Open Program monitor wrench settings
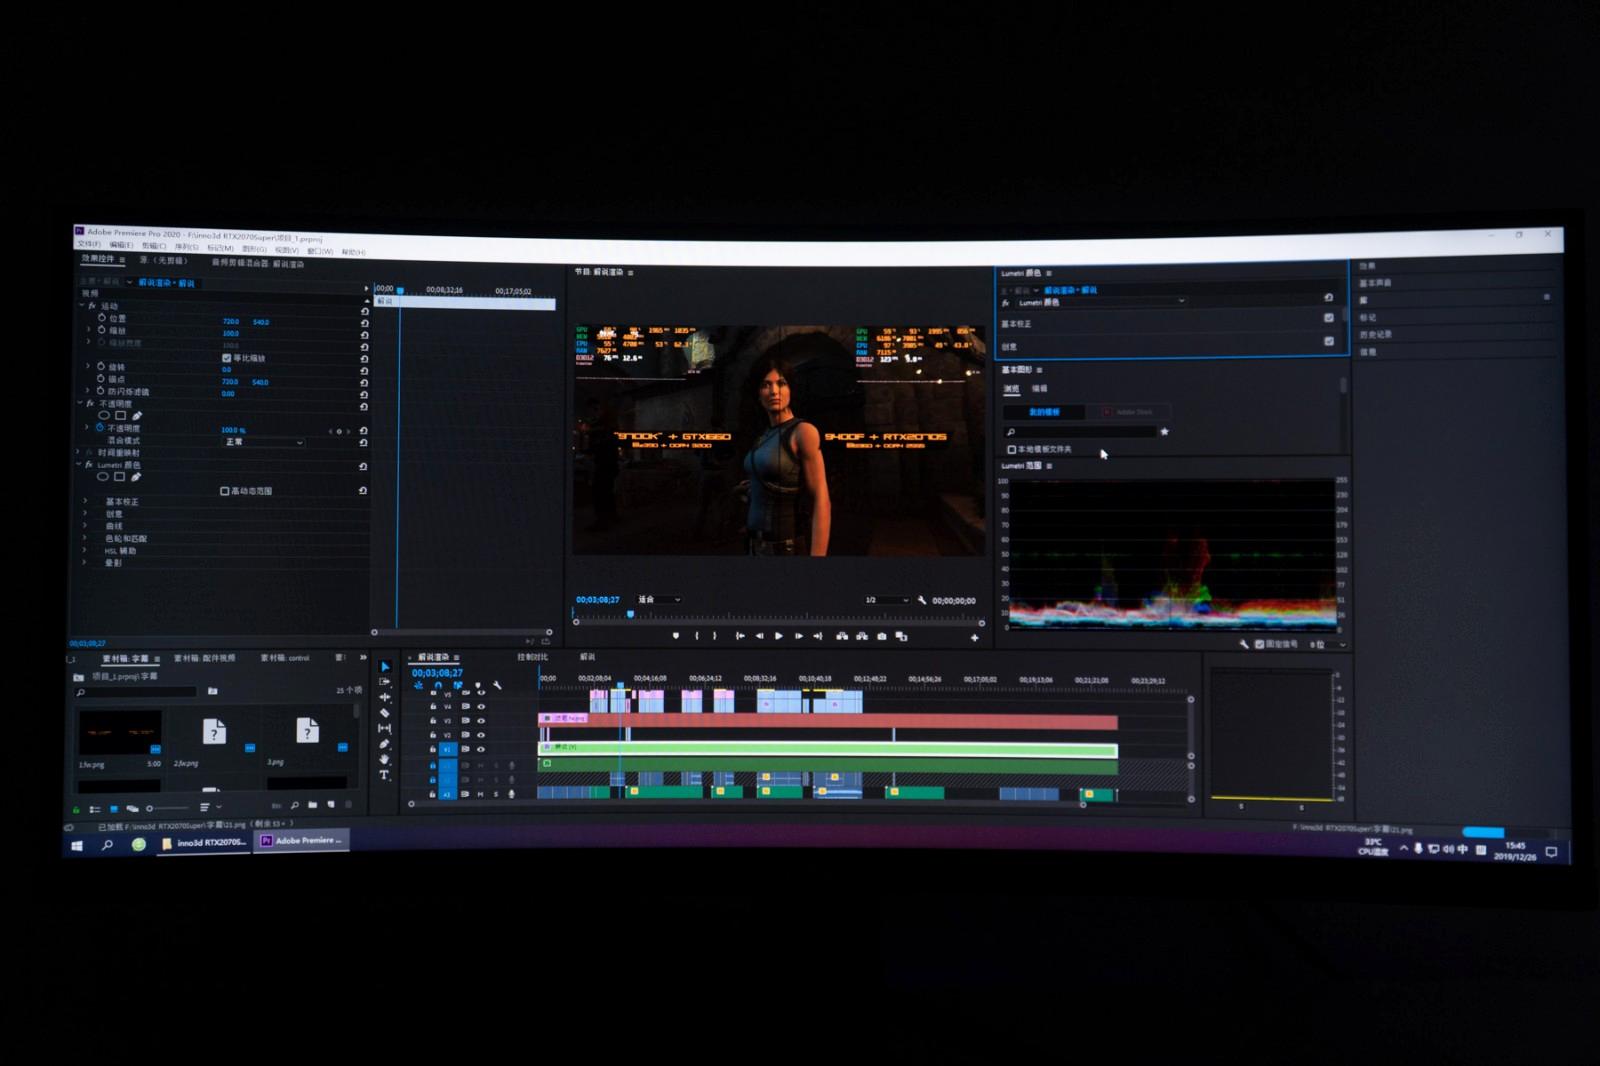The image size is (1600, 1066). (922, 600)
